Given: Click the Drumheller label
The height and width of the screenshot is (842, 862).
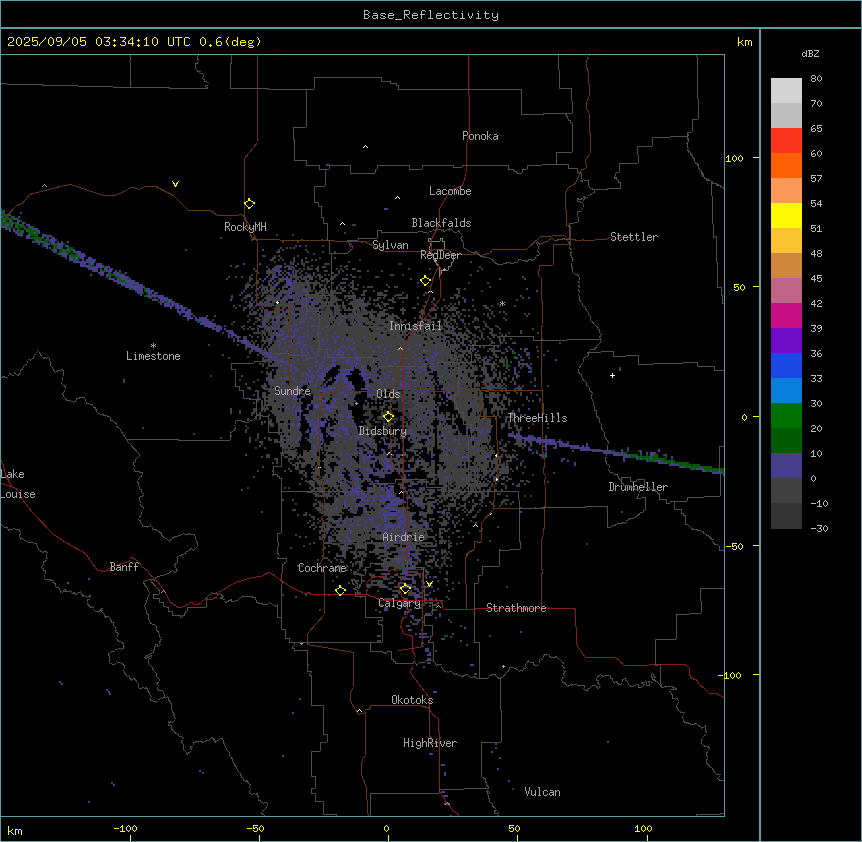Looking at the screenshot, I should [638, 487].
